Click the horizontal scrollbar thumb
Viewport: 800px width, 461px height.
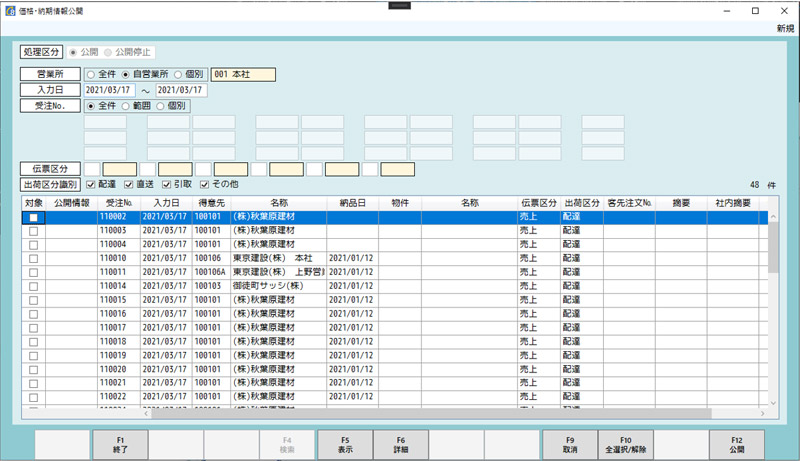431,414
